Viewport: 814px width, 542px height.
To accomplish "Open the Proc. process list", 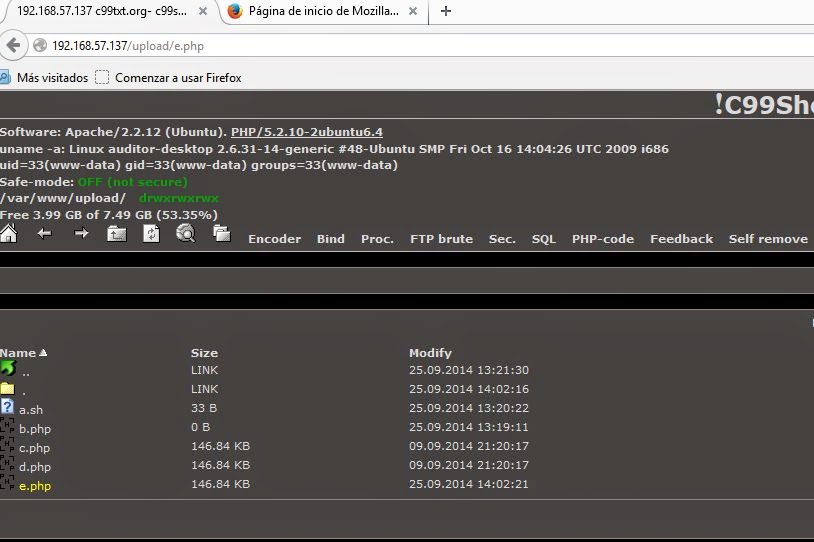I will (x=377, y=239).
